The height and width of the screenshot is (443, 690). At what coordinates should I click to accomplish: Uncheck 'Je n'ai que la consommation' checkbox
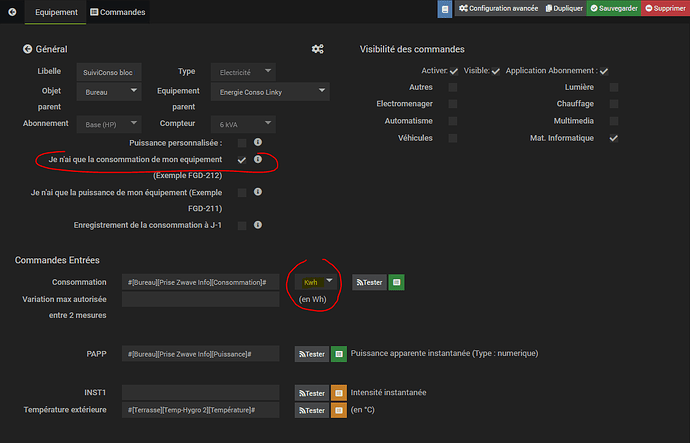(242, 160)
